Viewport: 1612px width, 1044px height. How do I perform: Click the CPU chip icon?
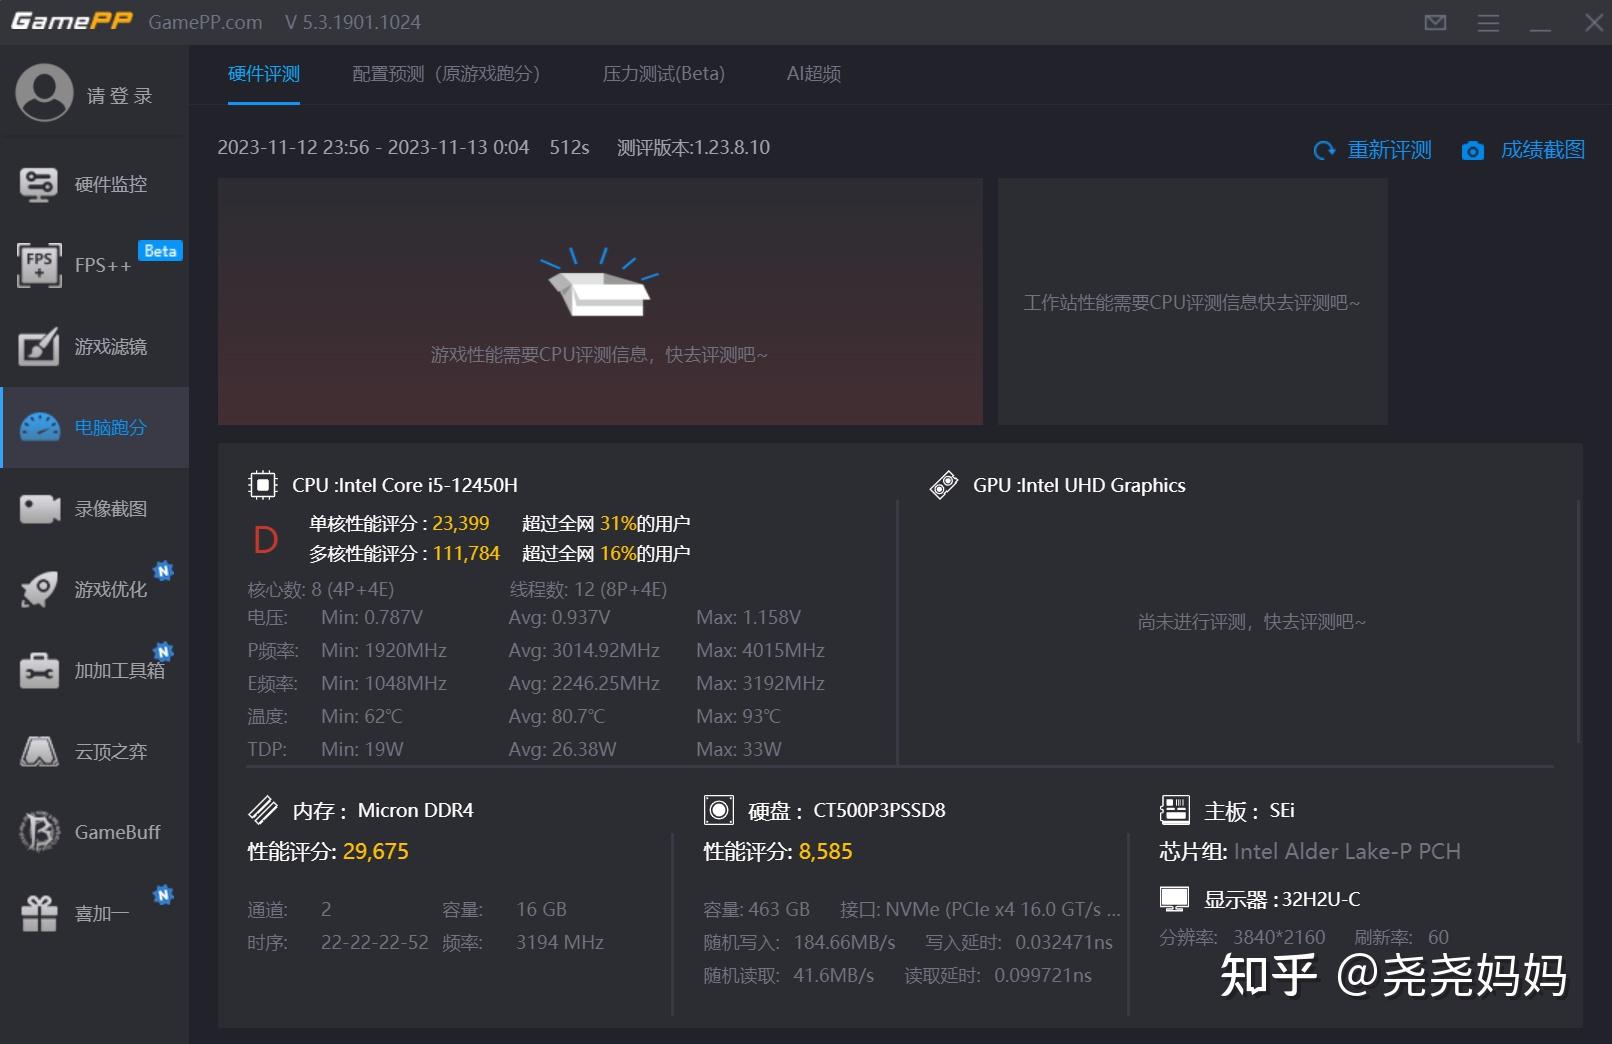[x=262, y=485]
